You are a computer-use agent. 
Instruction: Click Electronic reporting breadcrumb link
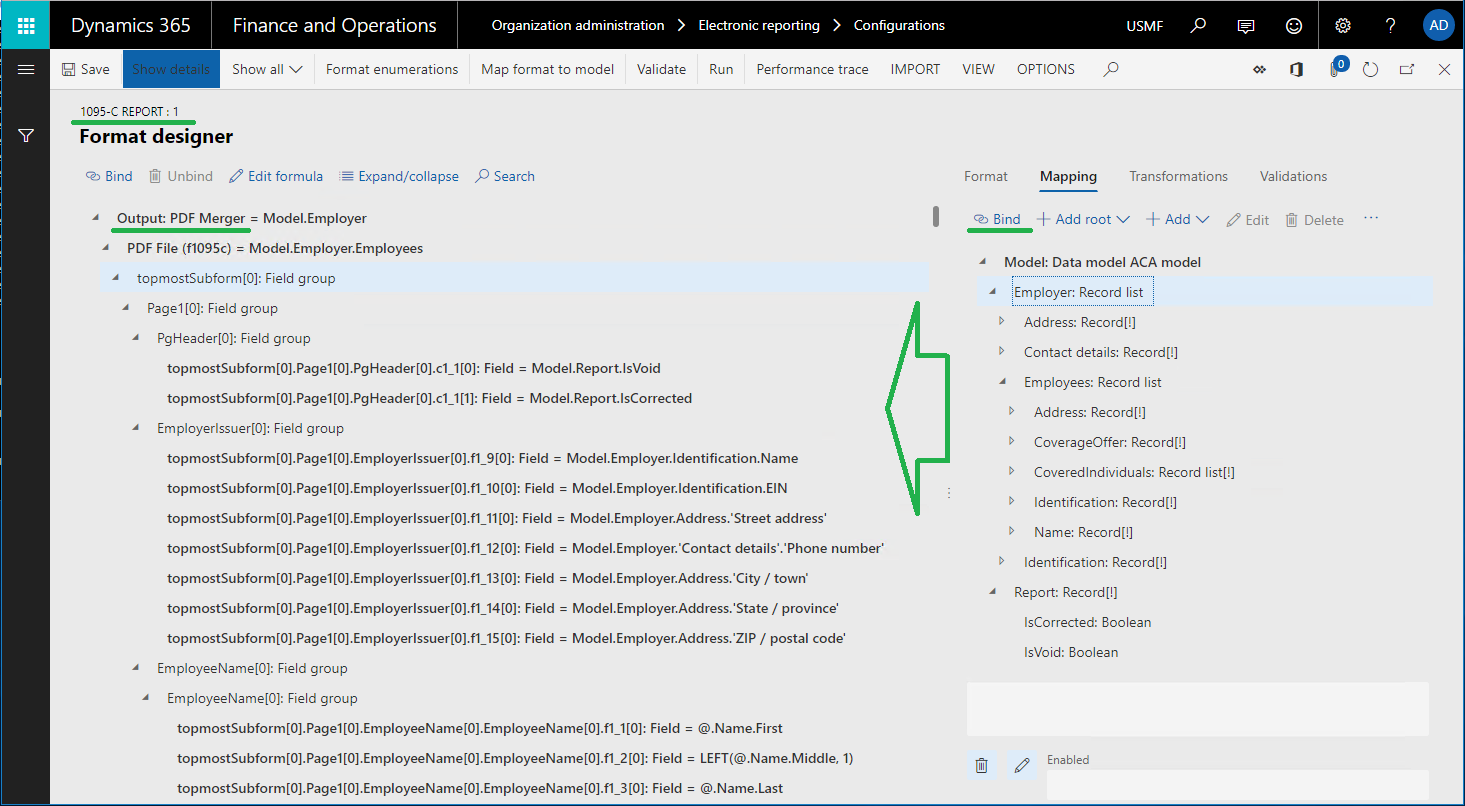[x=758, y=25]
